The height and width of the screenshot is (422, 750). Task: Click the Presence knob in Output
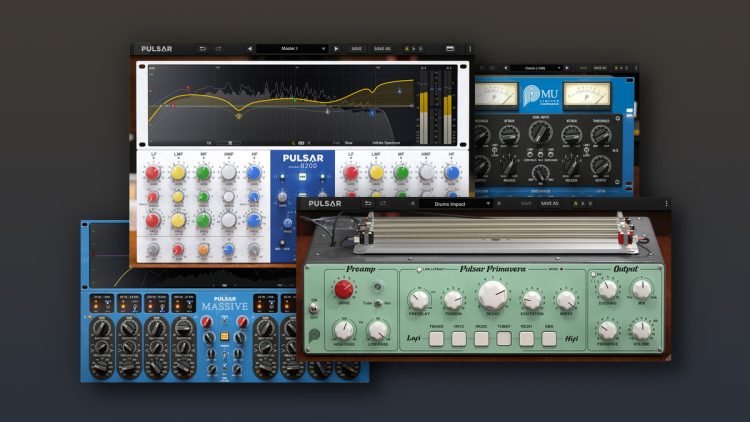(607, 330)
